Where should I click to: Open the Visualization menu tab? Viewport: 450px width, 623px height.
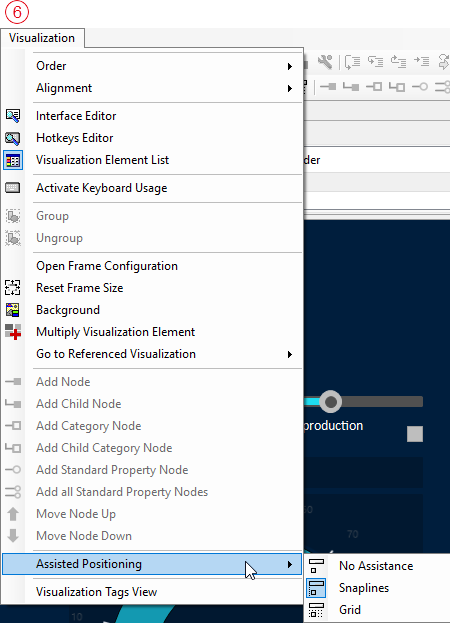(x=42, y=38)
